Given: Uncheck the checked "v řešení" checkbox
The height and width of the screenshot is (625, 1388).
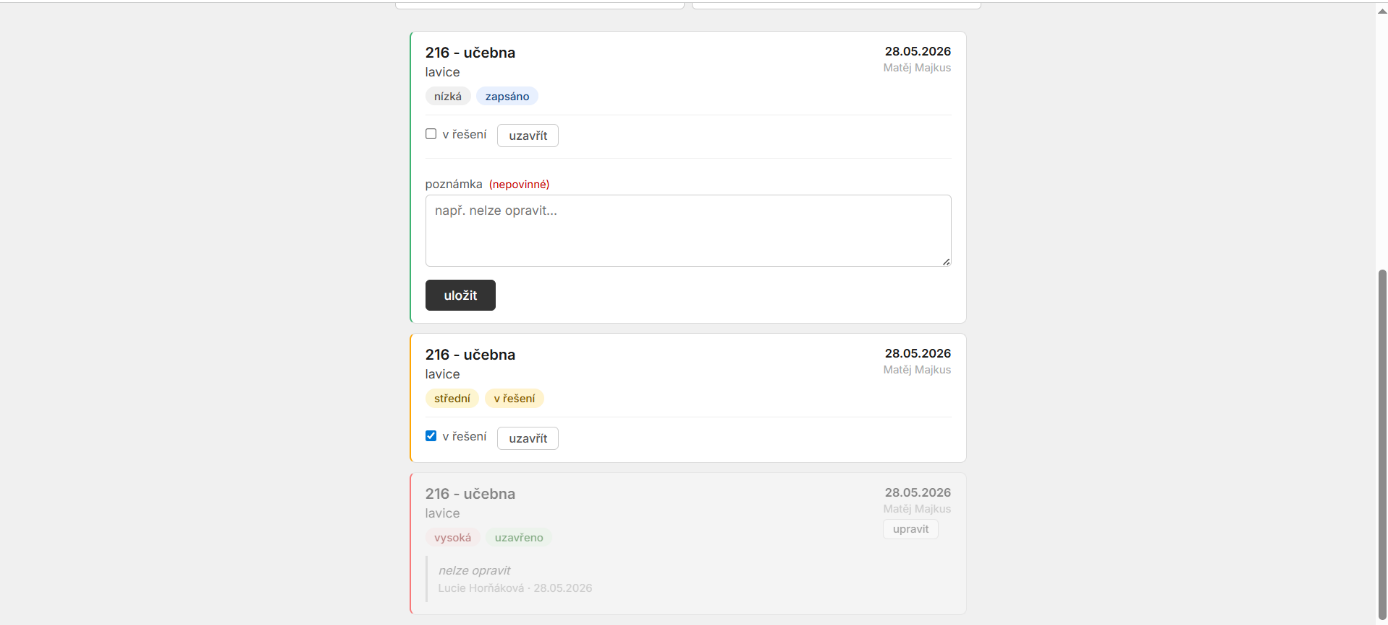Looking at the screenshot, I should (x=431, y=436).
